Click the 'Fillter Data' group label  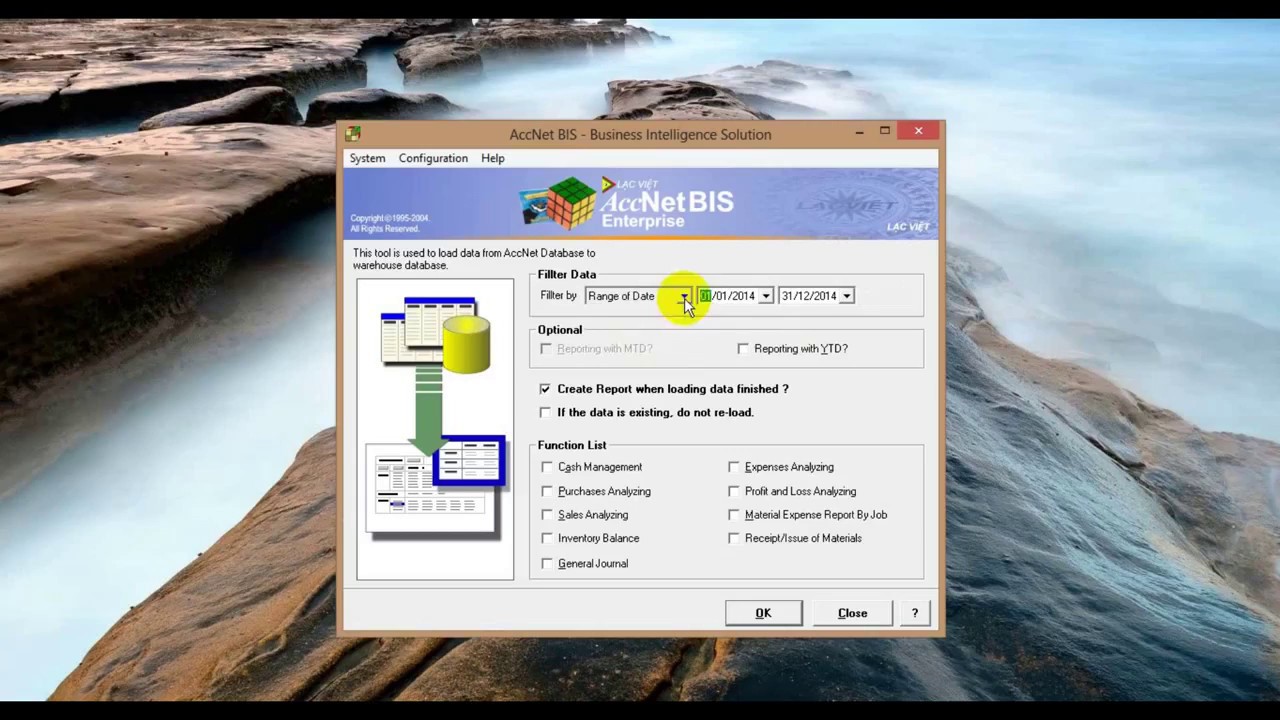(567, 274)
